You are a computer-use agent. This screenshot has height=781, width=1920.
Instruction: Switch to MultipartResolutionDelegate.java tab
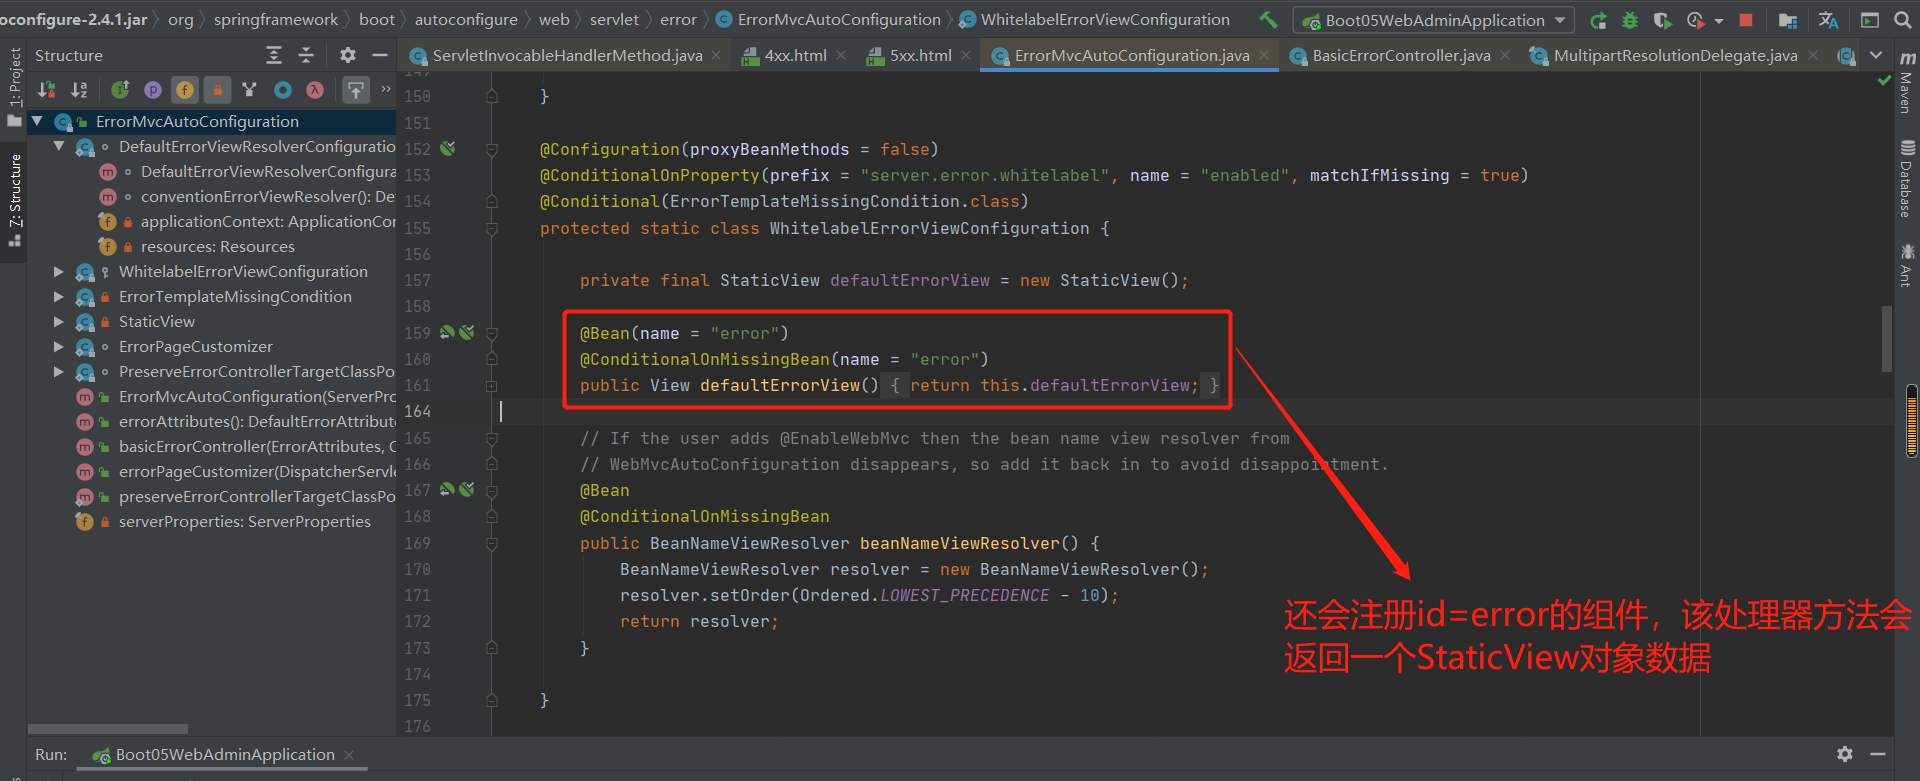pyautogui.click(x=1675, y=55)
